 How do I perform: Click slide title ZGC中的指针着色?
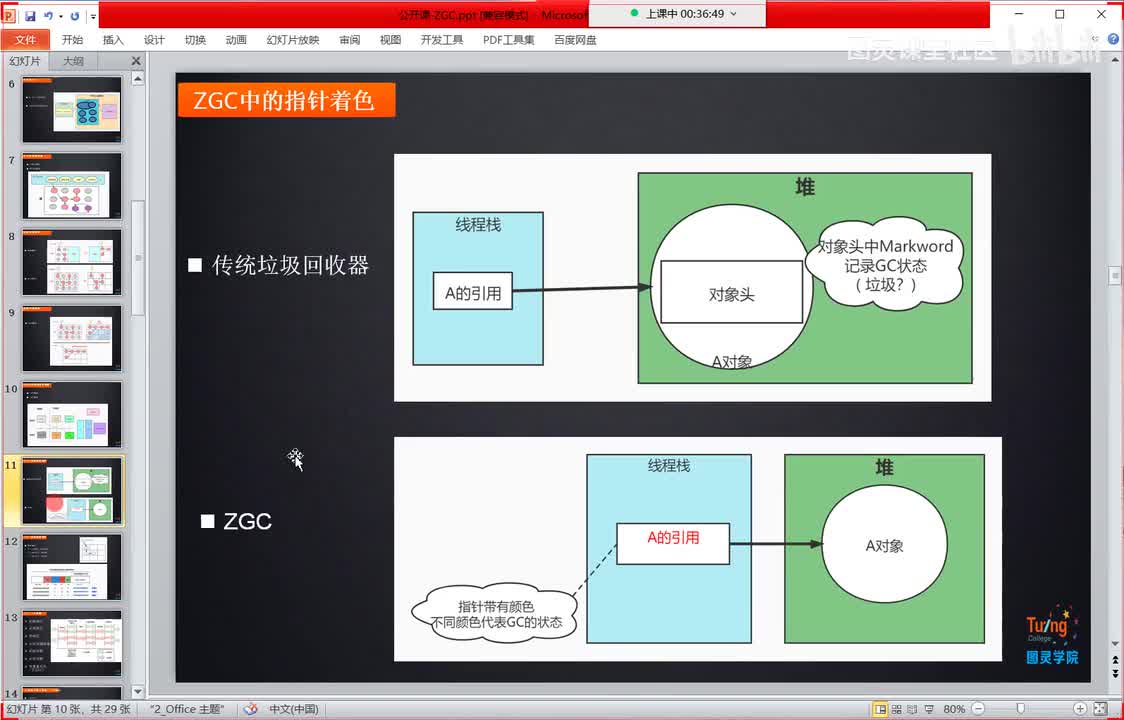[x=285, y=100]
